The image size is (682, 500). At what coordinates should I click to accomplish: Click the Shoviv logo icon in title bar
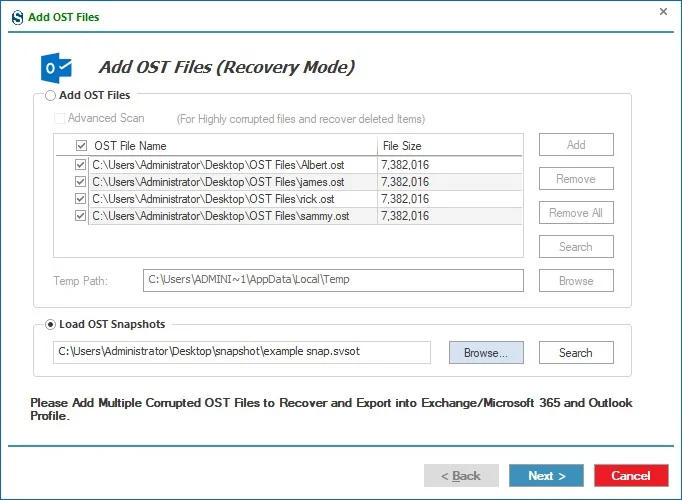(17, 17)
